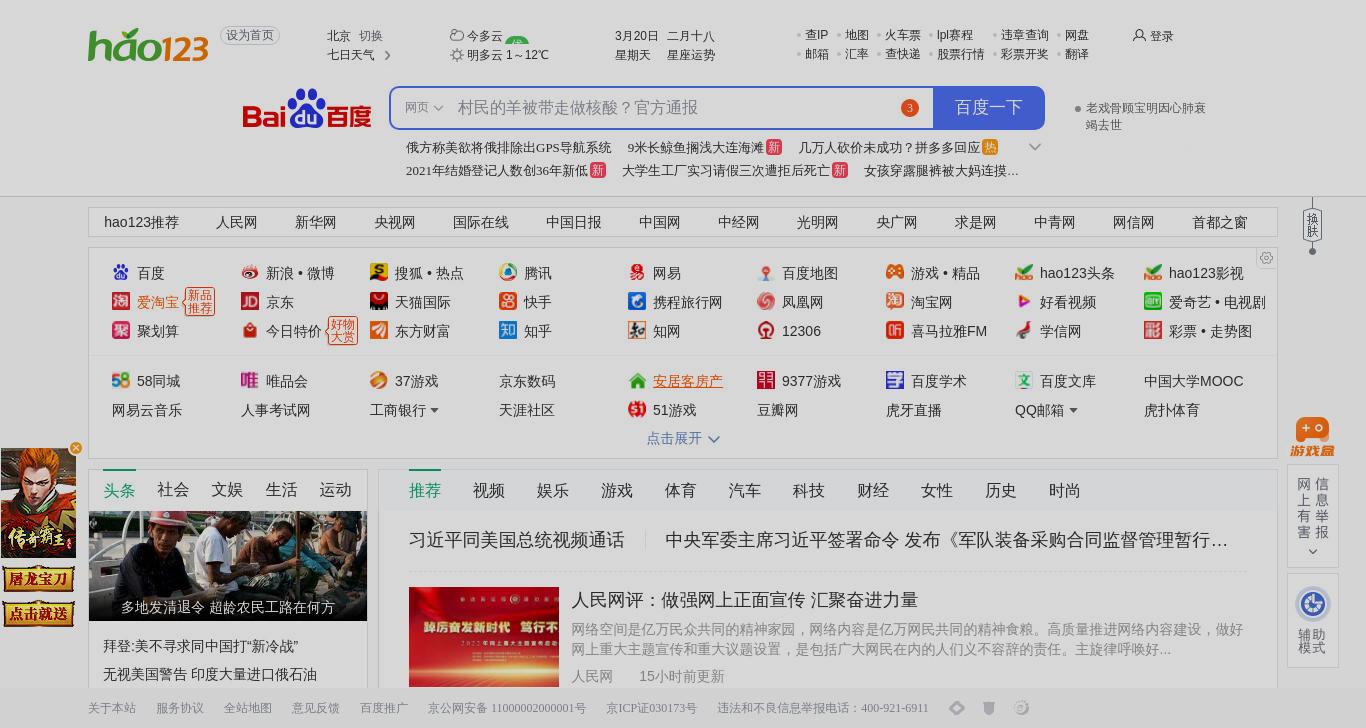
Task: Open the 12306 railway icon
Action: pyautogui.click(x=766, y=330)
